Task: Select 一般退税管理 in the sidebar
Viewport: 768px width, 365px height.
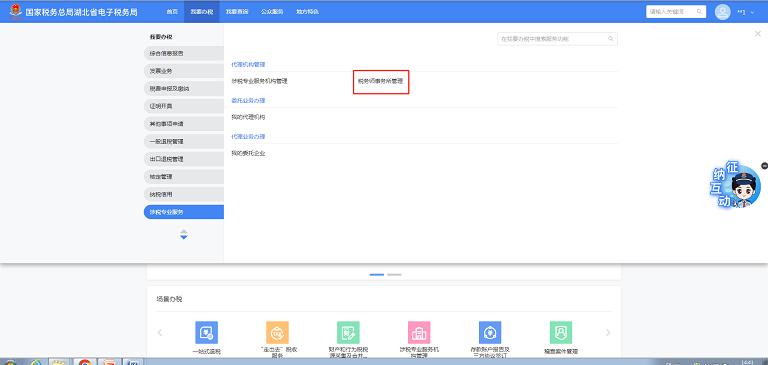Action: tap(184, 141)
